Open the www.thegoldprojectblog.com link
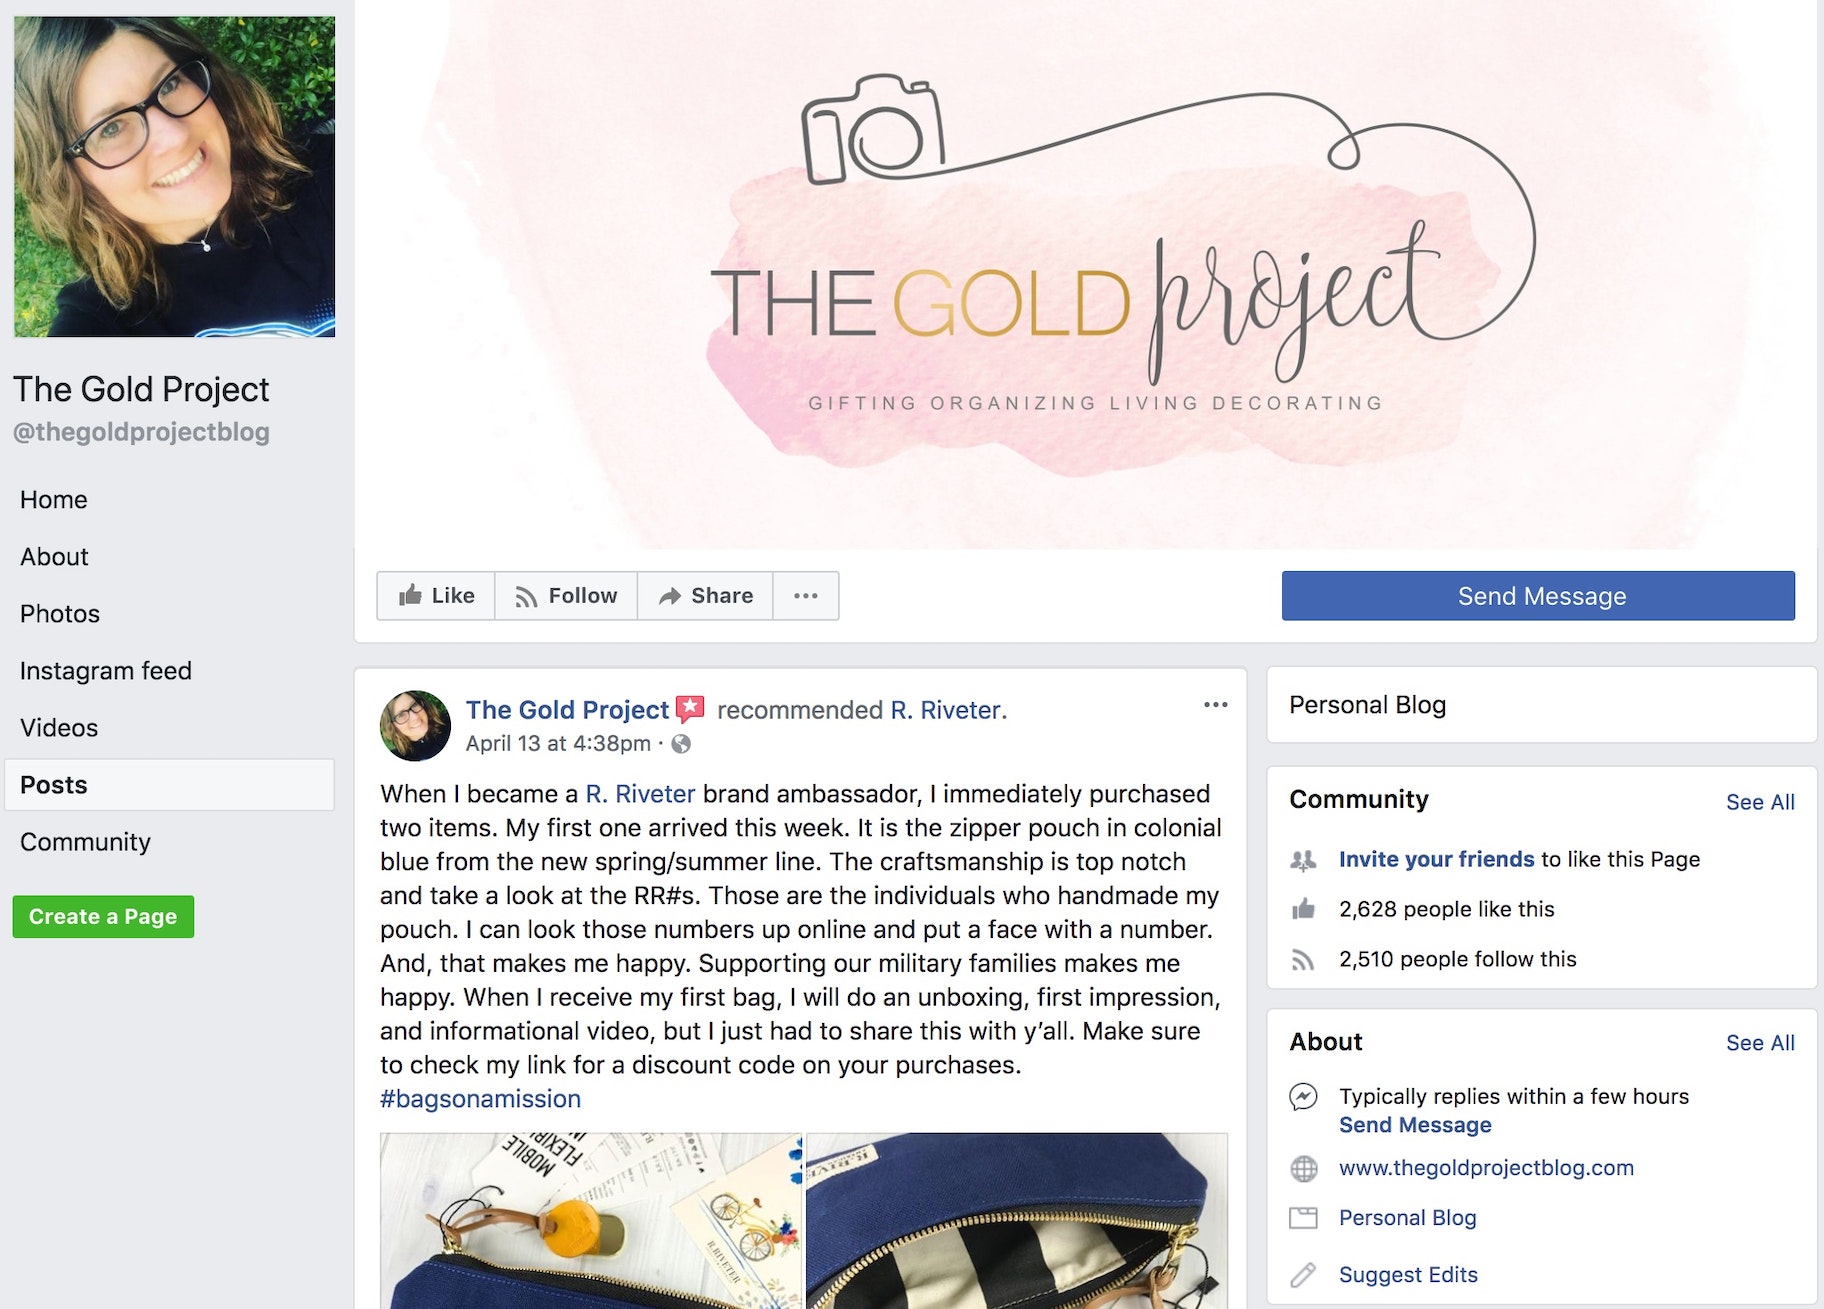 tap(1486, 1168)
